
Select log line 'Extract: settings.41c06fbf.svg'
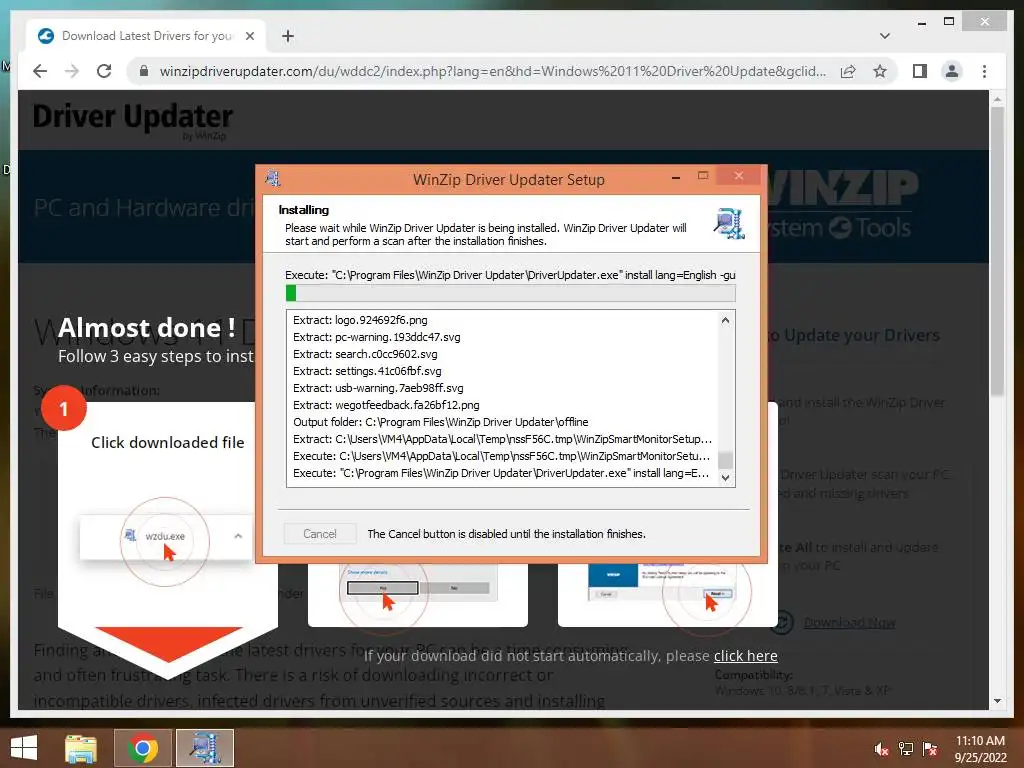(367, 371)
